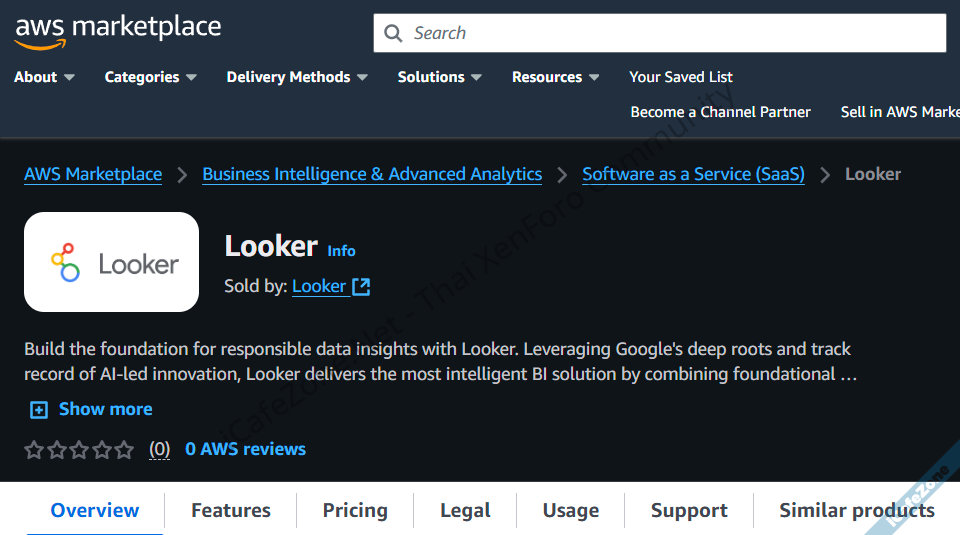Open the Categories dropdown
The image size is (960, 535).
150,77
